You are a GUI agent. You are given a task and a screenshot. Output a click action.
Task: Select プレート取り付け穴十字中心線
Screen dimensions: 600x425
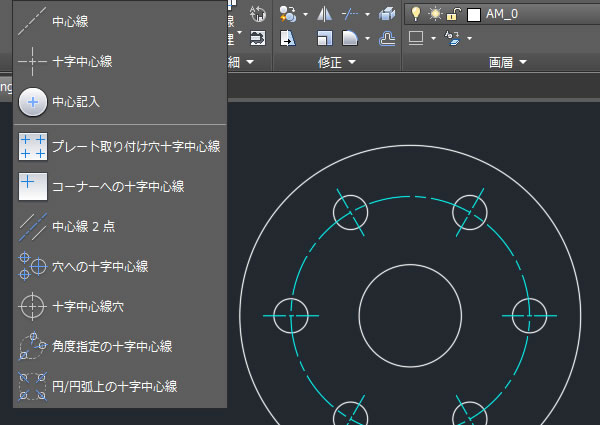point(120,147)
